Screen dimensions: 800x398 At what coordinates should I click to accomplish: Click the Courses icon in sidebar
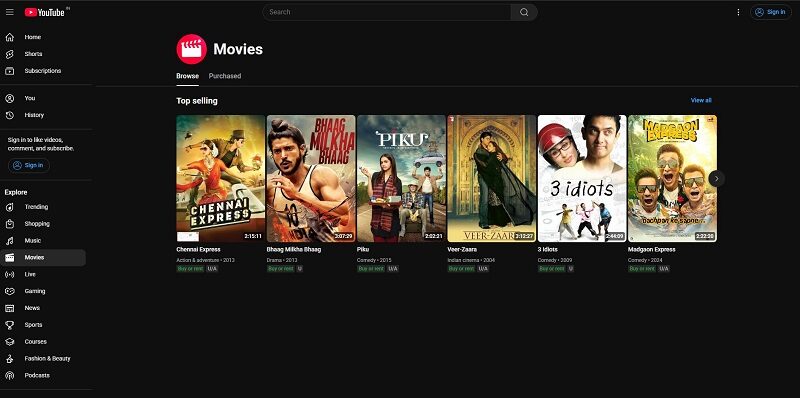click(10, 342)
